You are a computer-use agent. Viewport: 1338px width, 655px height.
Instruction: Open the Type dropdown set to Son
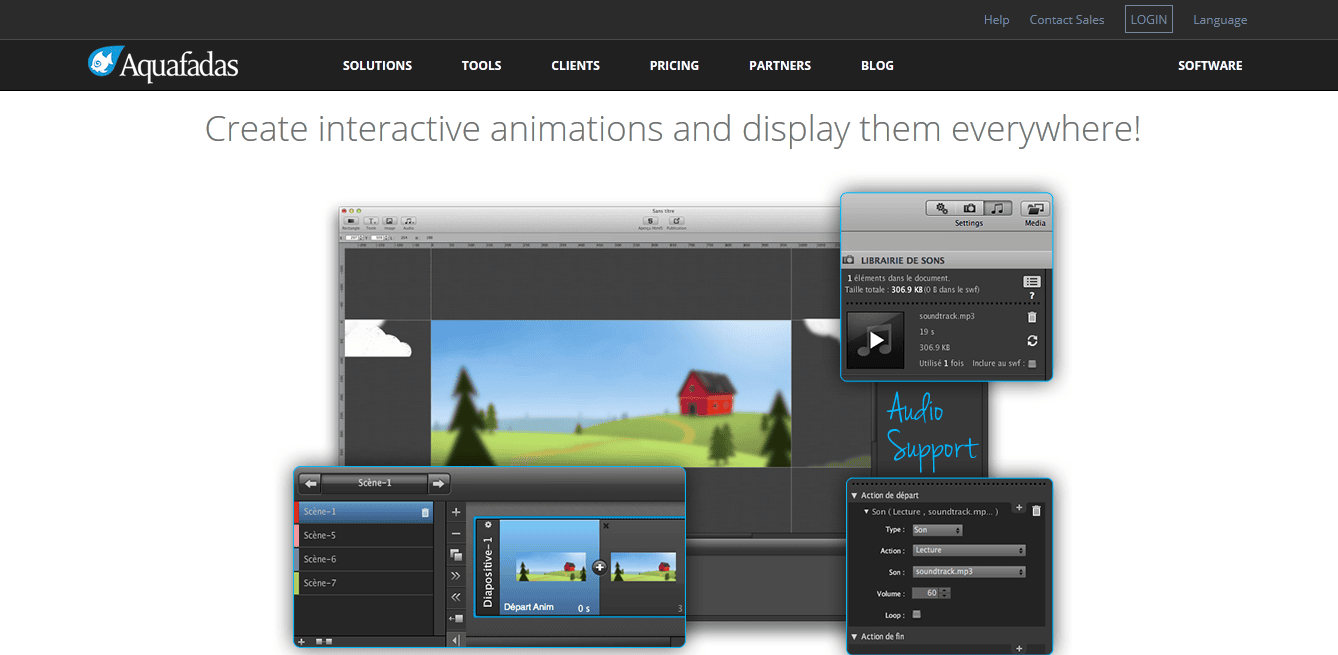tap(938, 530)
